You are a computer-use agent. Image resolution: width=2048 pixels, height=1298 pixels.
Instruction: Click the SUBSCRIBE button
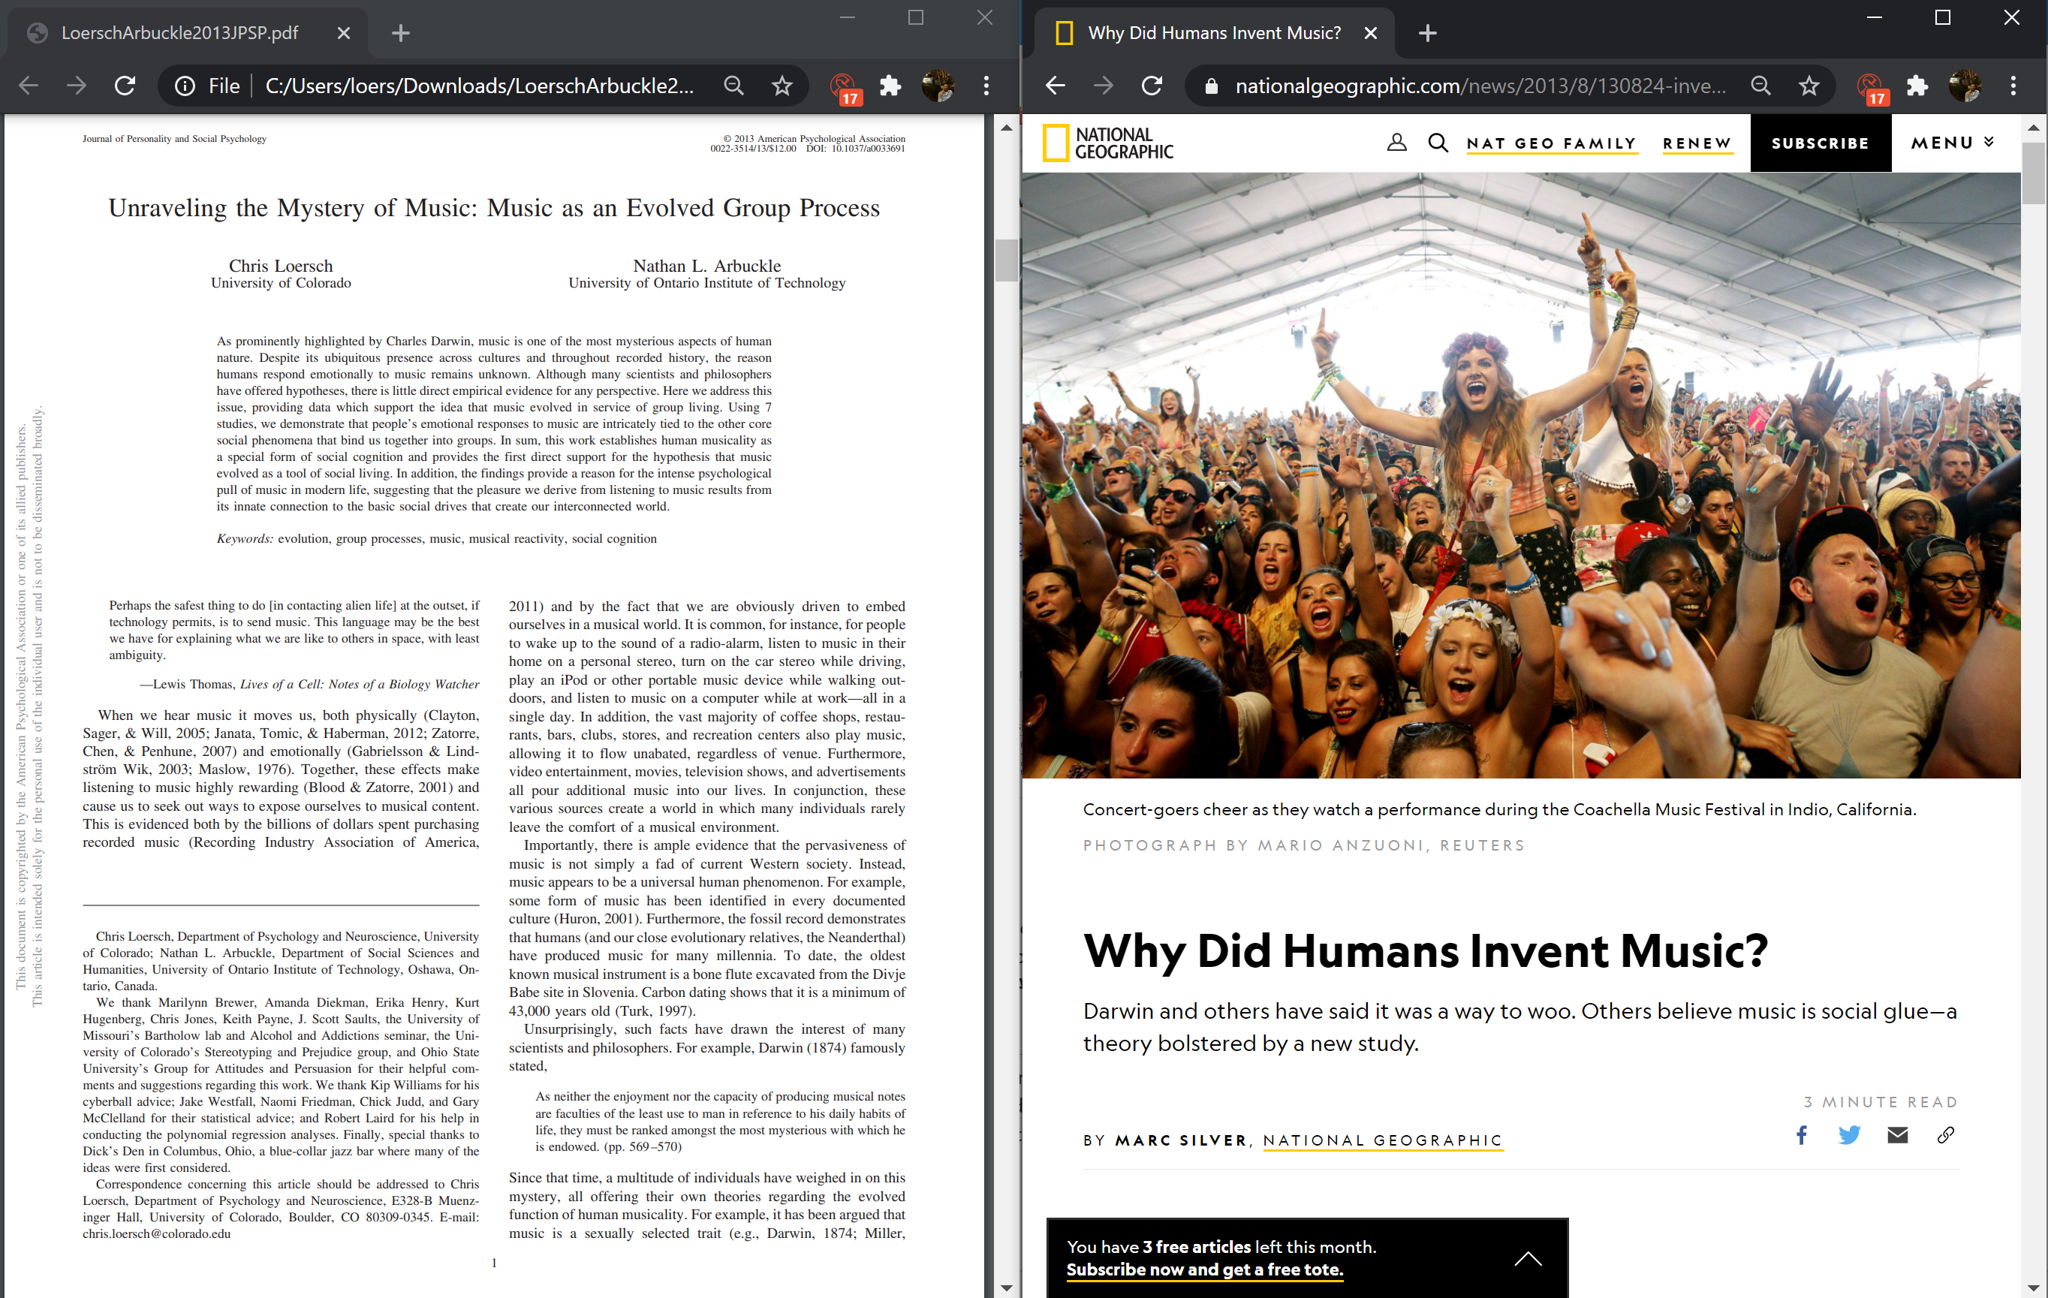click(x=1820, y=143)
